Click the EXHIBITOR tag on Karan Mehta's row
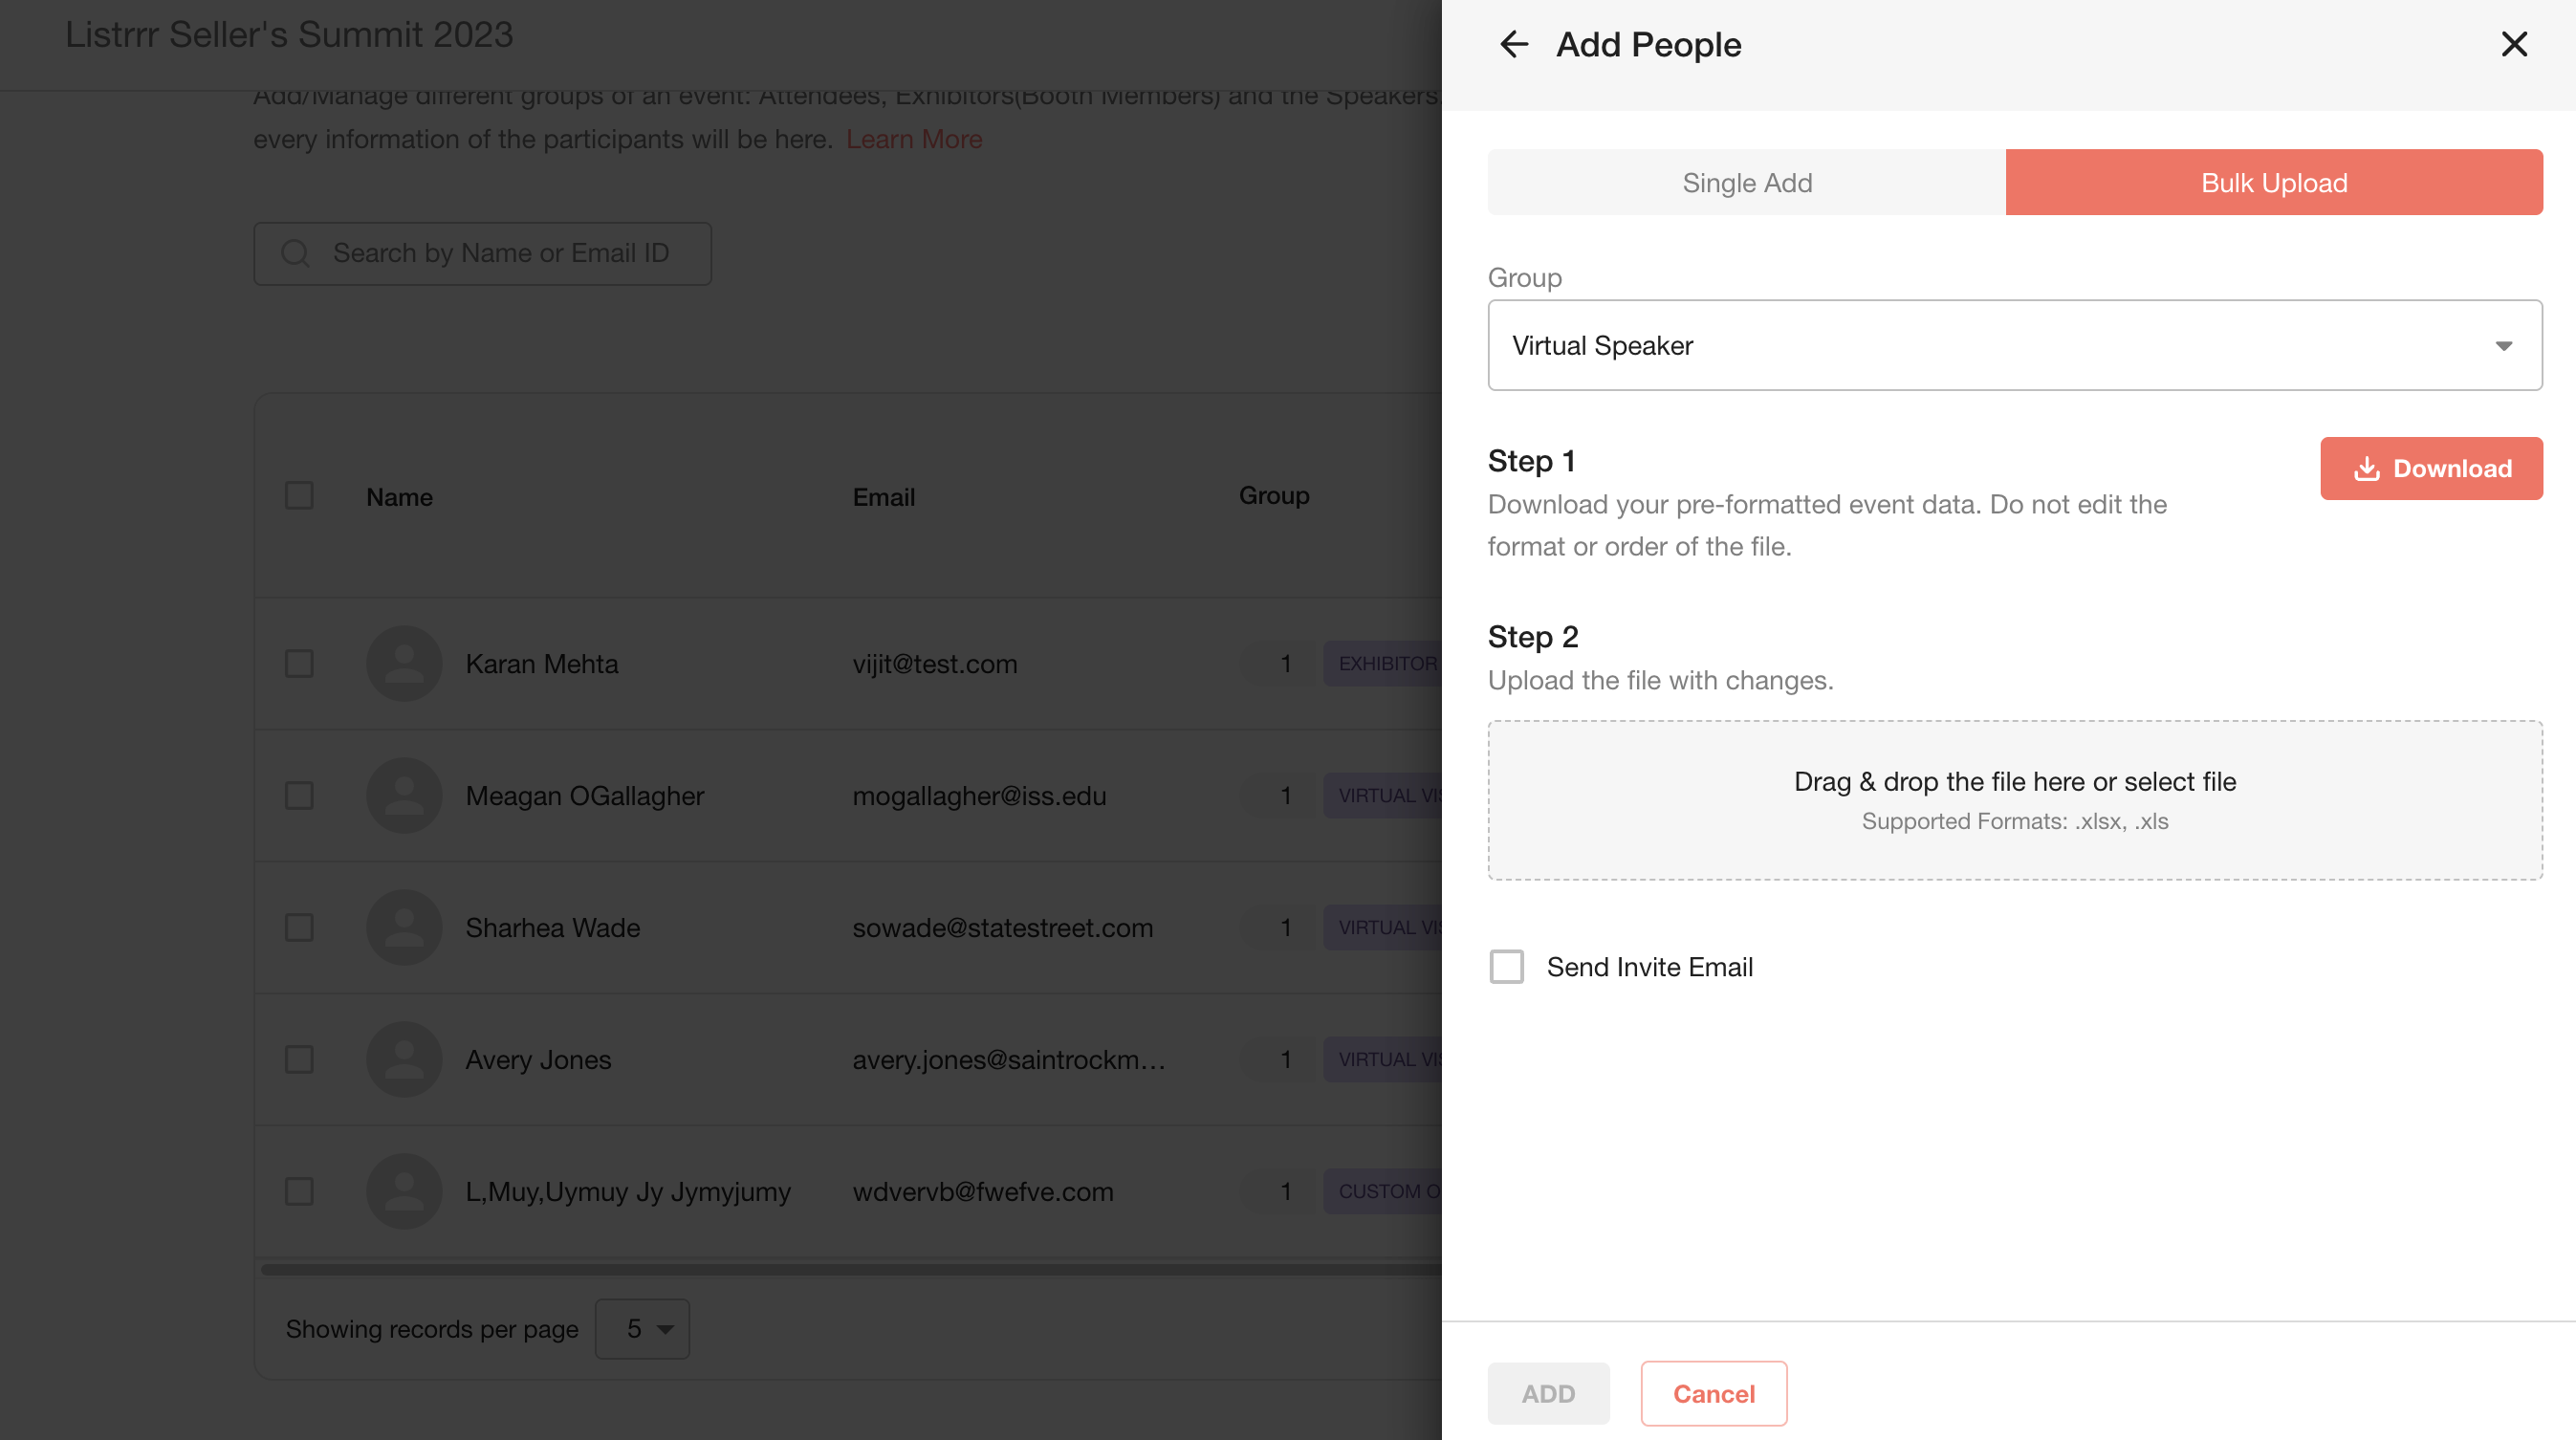2576x1440 pixels. (x=1383, y=663)
